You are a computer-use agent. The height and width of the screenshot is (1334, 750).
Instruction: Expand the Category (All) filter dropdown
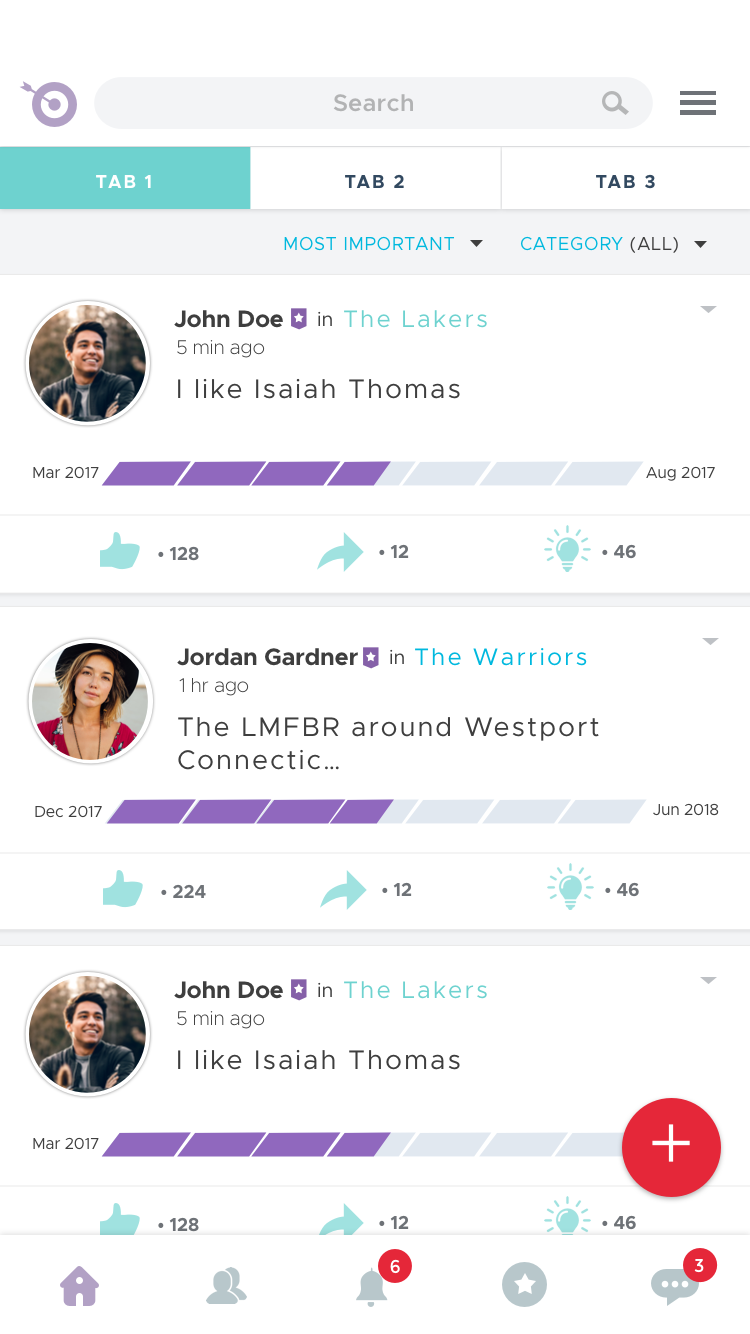(x=613, y=244)
